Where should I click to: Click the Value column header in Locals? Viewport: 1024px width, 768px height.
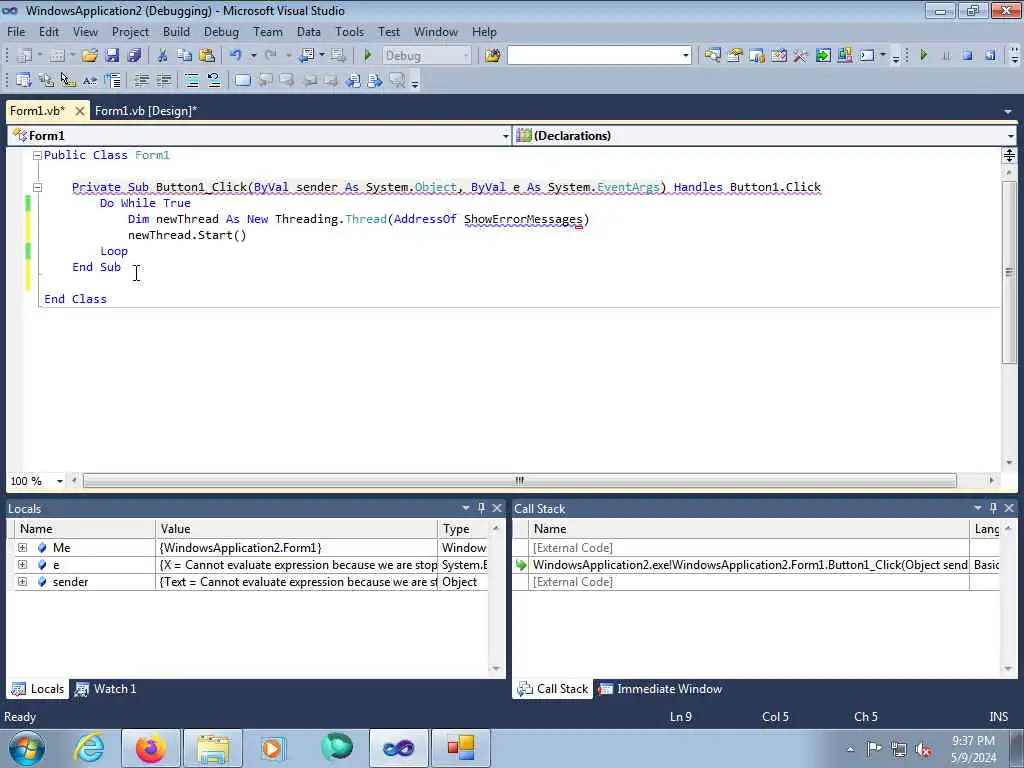pyautogui.click(x=296, y=529)
